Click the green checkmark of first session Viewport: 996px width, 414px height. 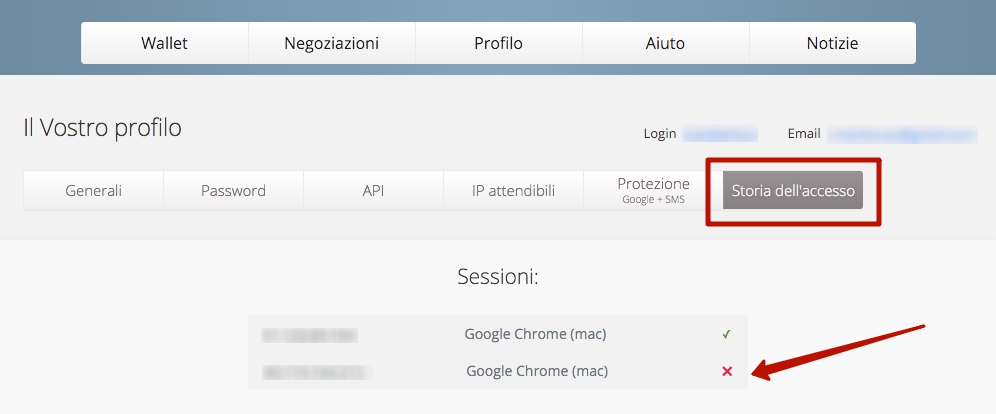click(727, 334)
